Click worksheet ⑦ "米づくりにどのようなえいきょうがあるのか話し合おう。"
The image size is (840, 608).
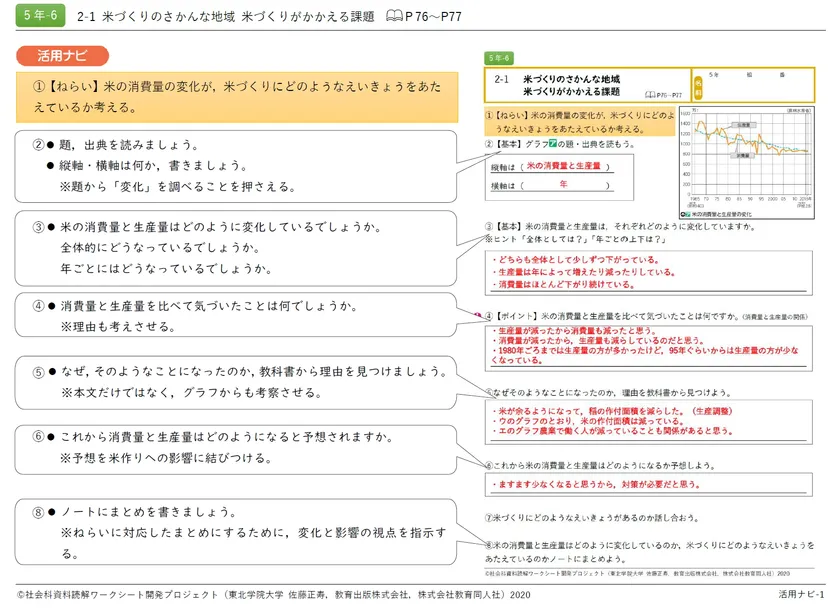point(592,518)
